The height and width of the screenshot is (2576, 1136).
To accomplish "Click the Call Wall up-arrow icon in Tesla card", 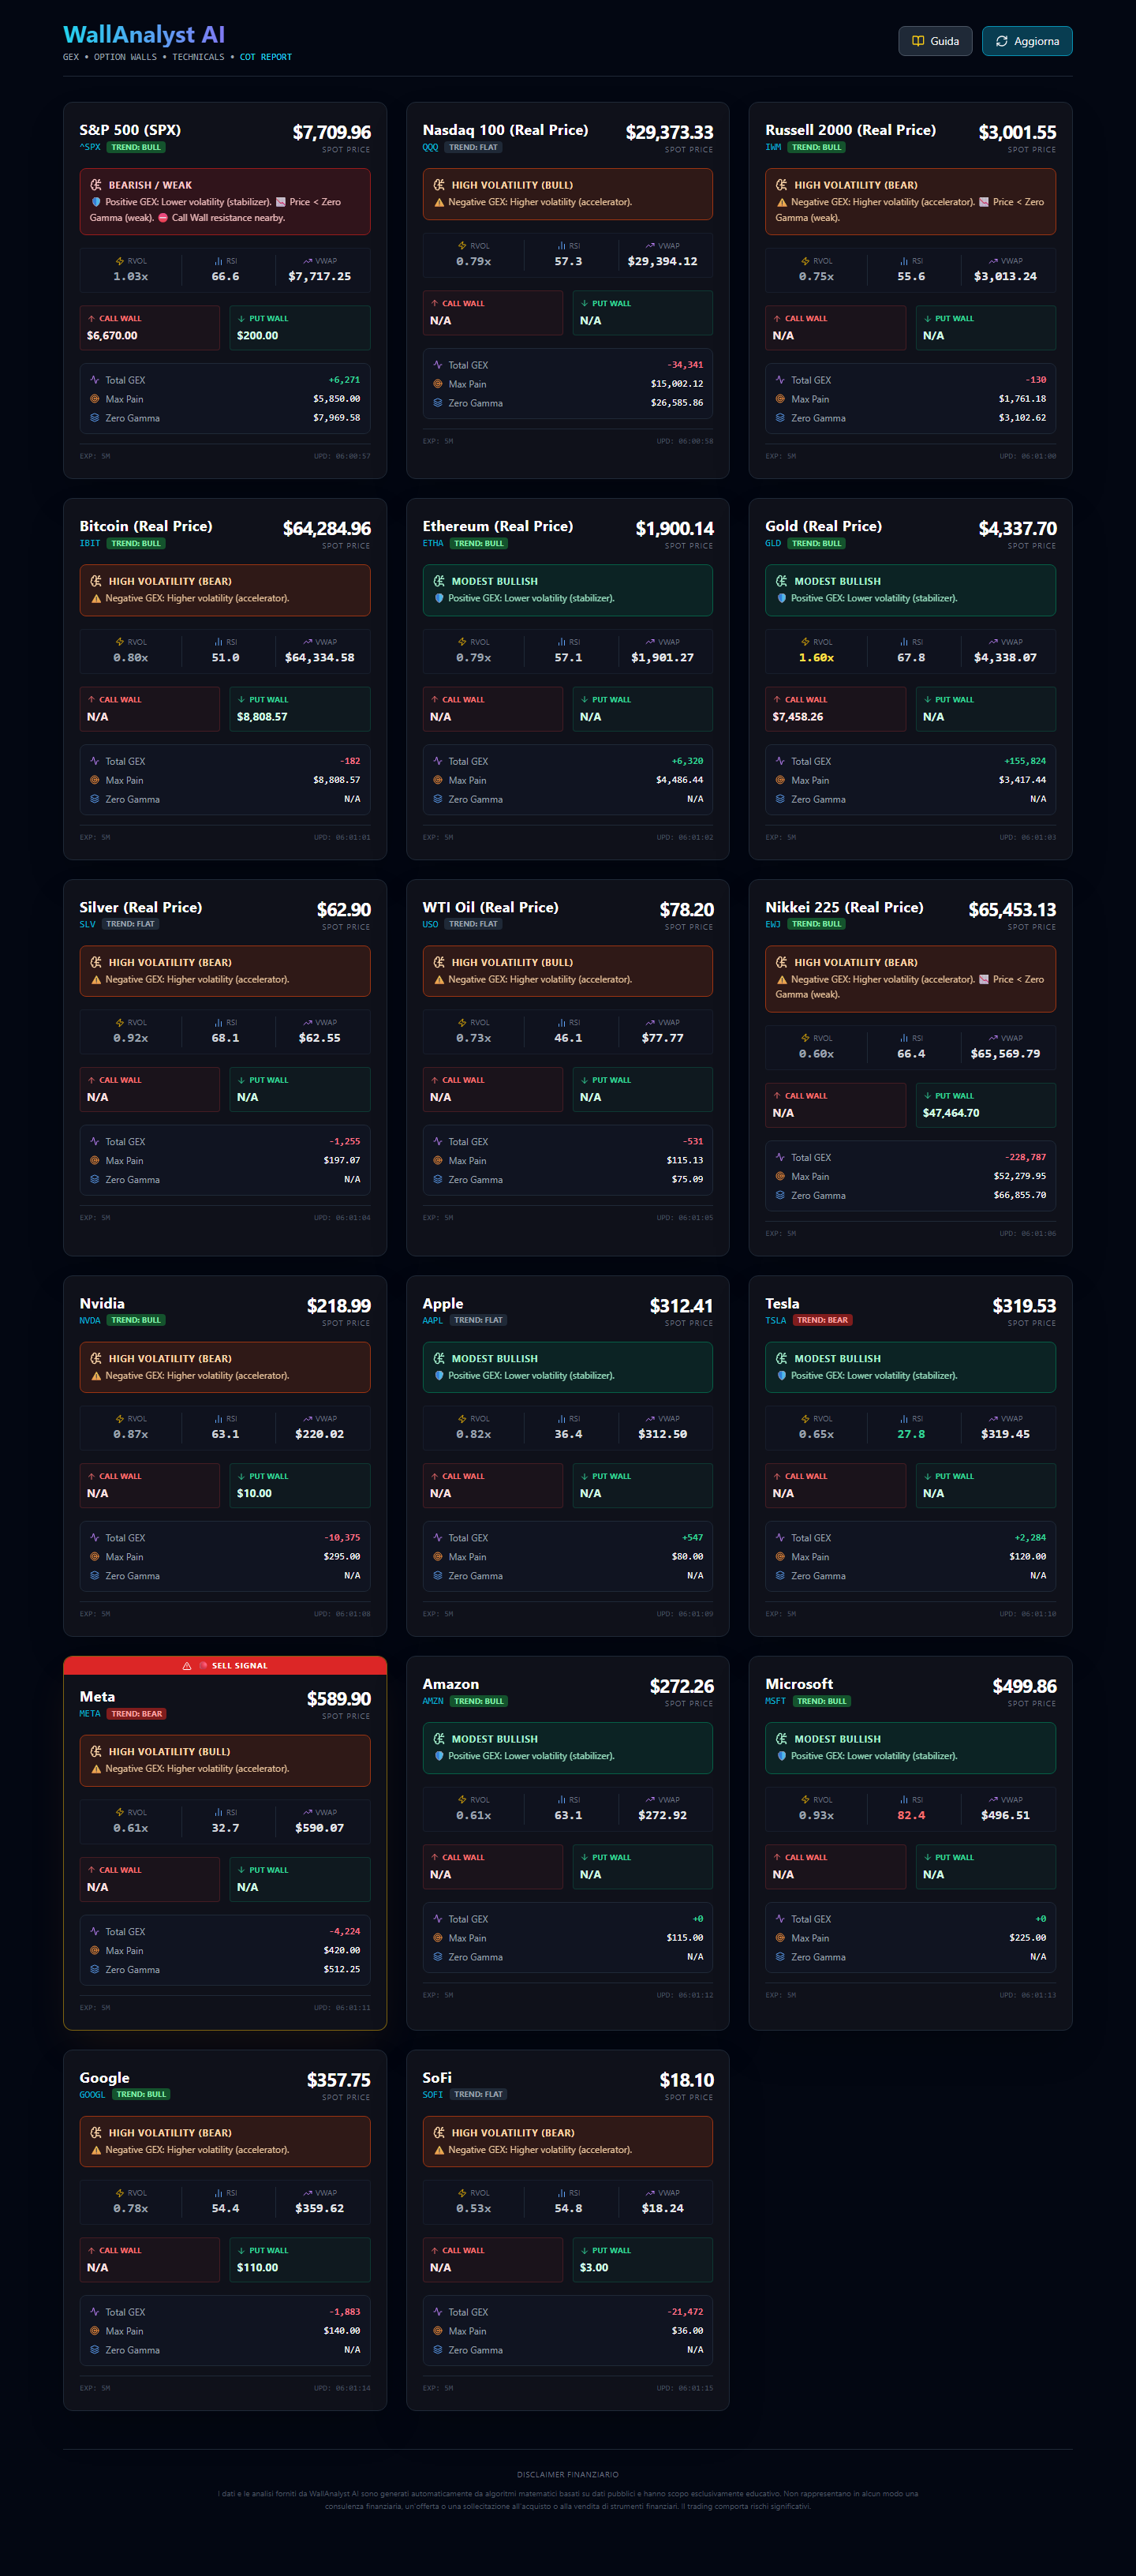I will [777, 1476].
